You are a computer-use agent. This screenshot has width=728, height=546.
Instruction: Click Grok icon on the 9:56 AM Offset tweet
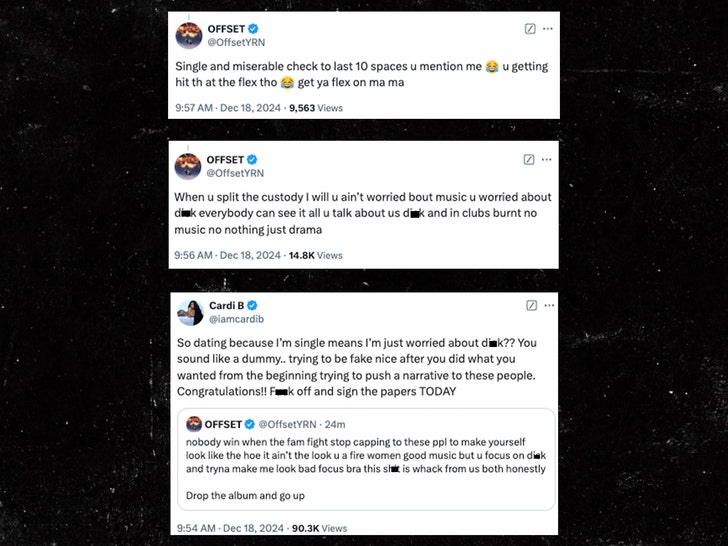[x=530, y=159]
